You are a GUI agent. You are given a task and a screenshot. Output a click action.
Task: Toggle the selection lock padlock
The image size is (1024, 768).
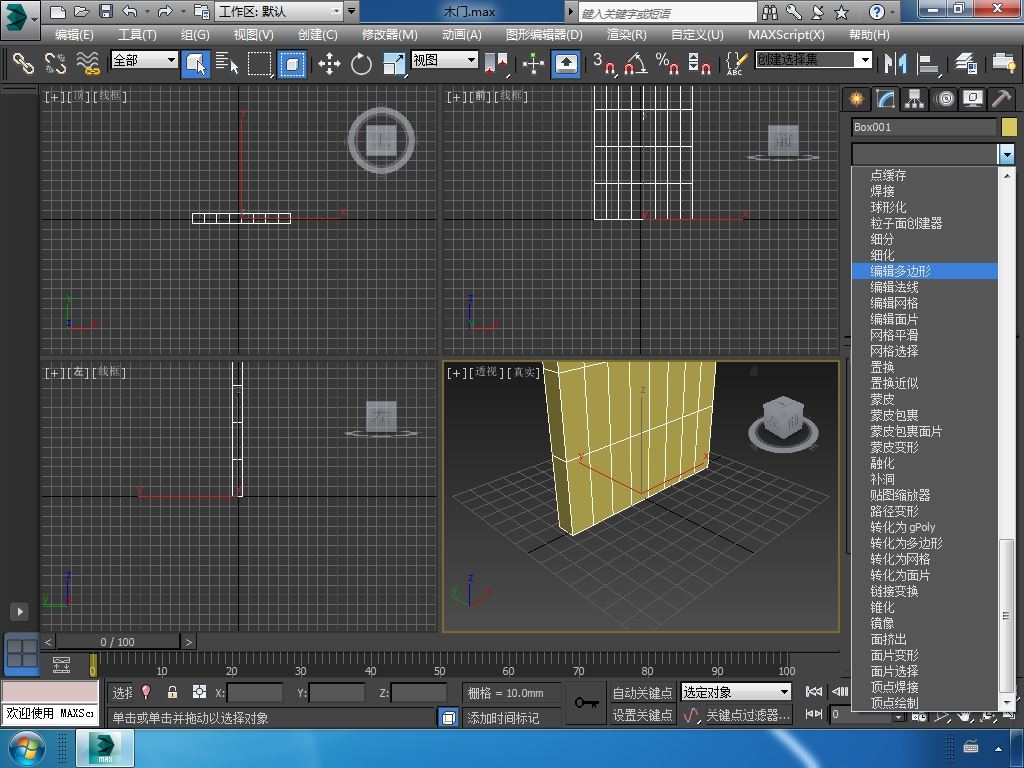172,692
